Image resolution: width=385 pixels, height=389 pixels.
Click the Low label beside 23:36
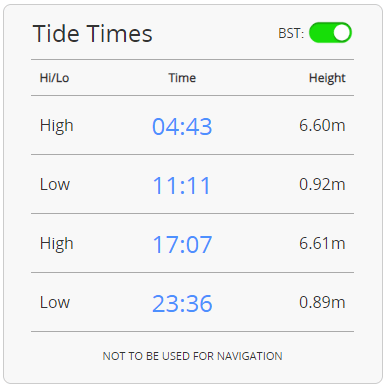55,303
